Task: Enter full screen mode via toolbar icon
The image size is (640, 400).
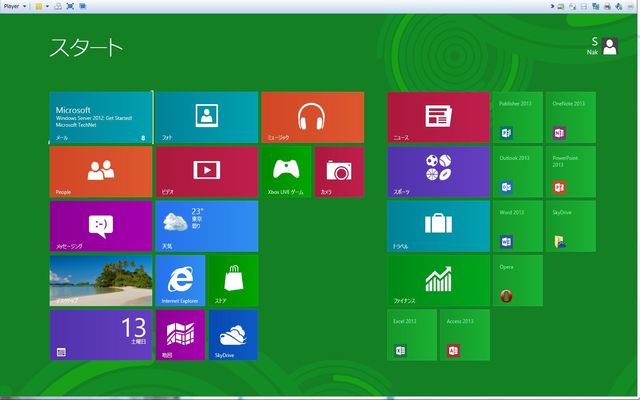Action: (x=70, y=6)
